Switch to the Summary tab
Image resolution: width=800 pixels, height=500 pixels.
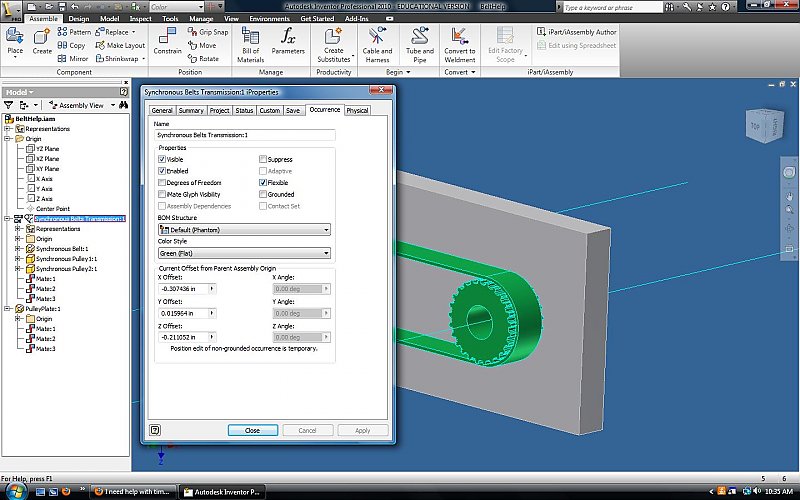tap(191, 110)
